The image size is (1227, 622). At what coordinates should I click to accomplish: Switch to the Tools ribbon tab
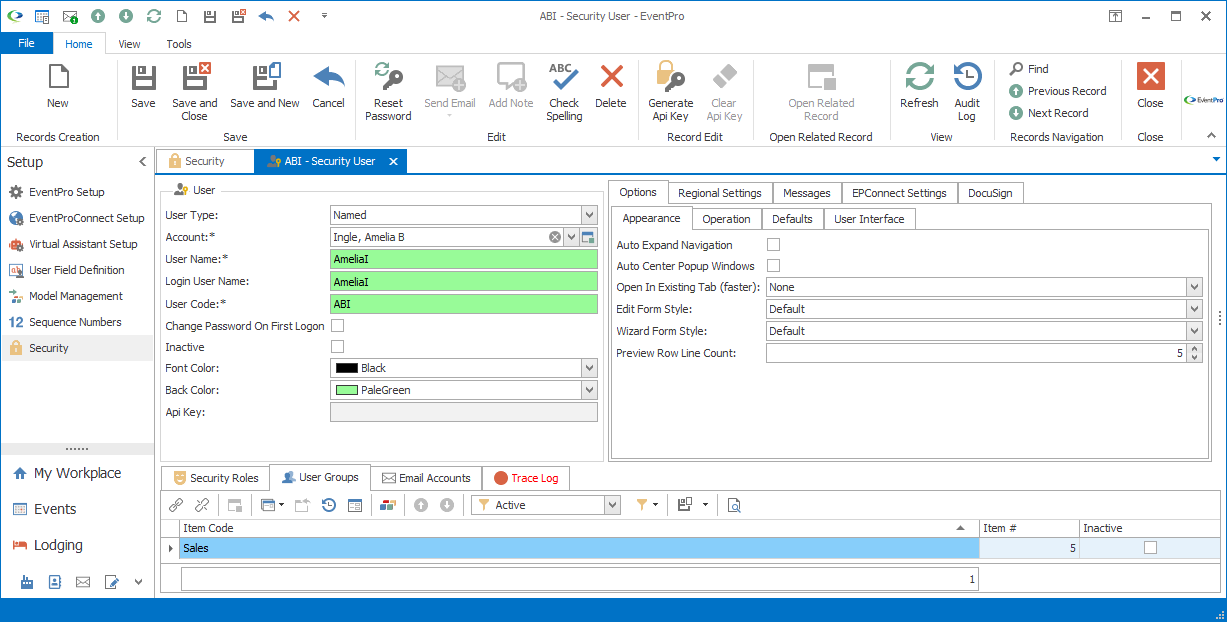tap(179, 44)
